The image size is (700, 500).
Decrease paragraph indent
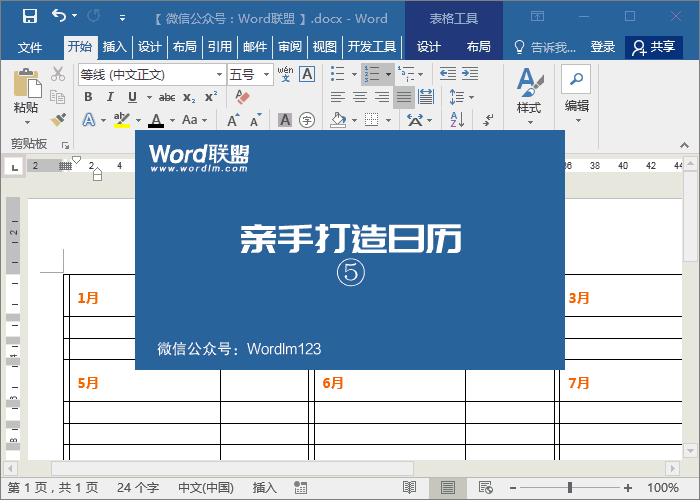pyautogui.click(x=448, y=74)
